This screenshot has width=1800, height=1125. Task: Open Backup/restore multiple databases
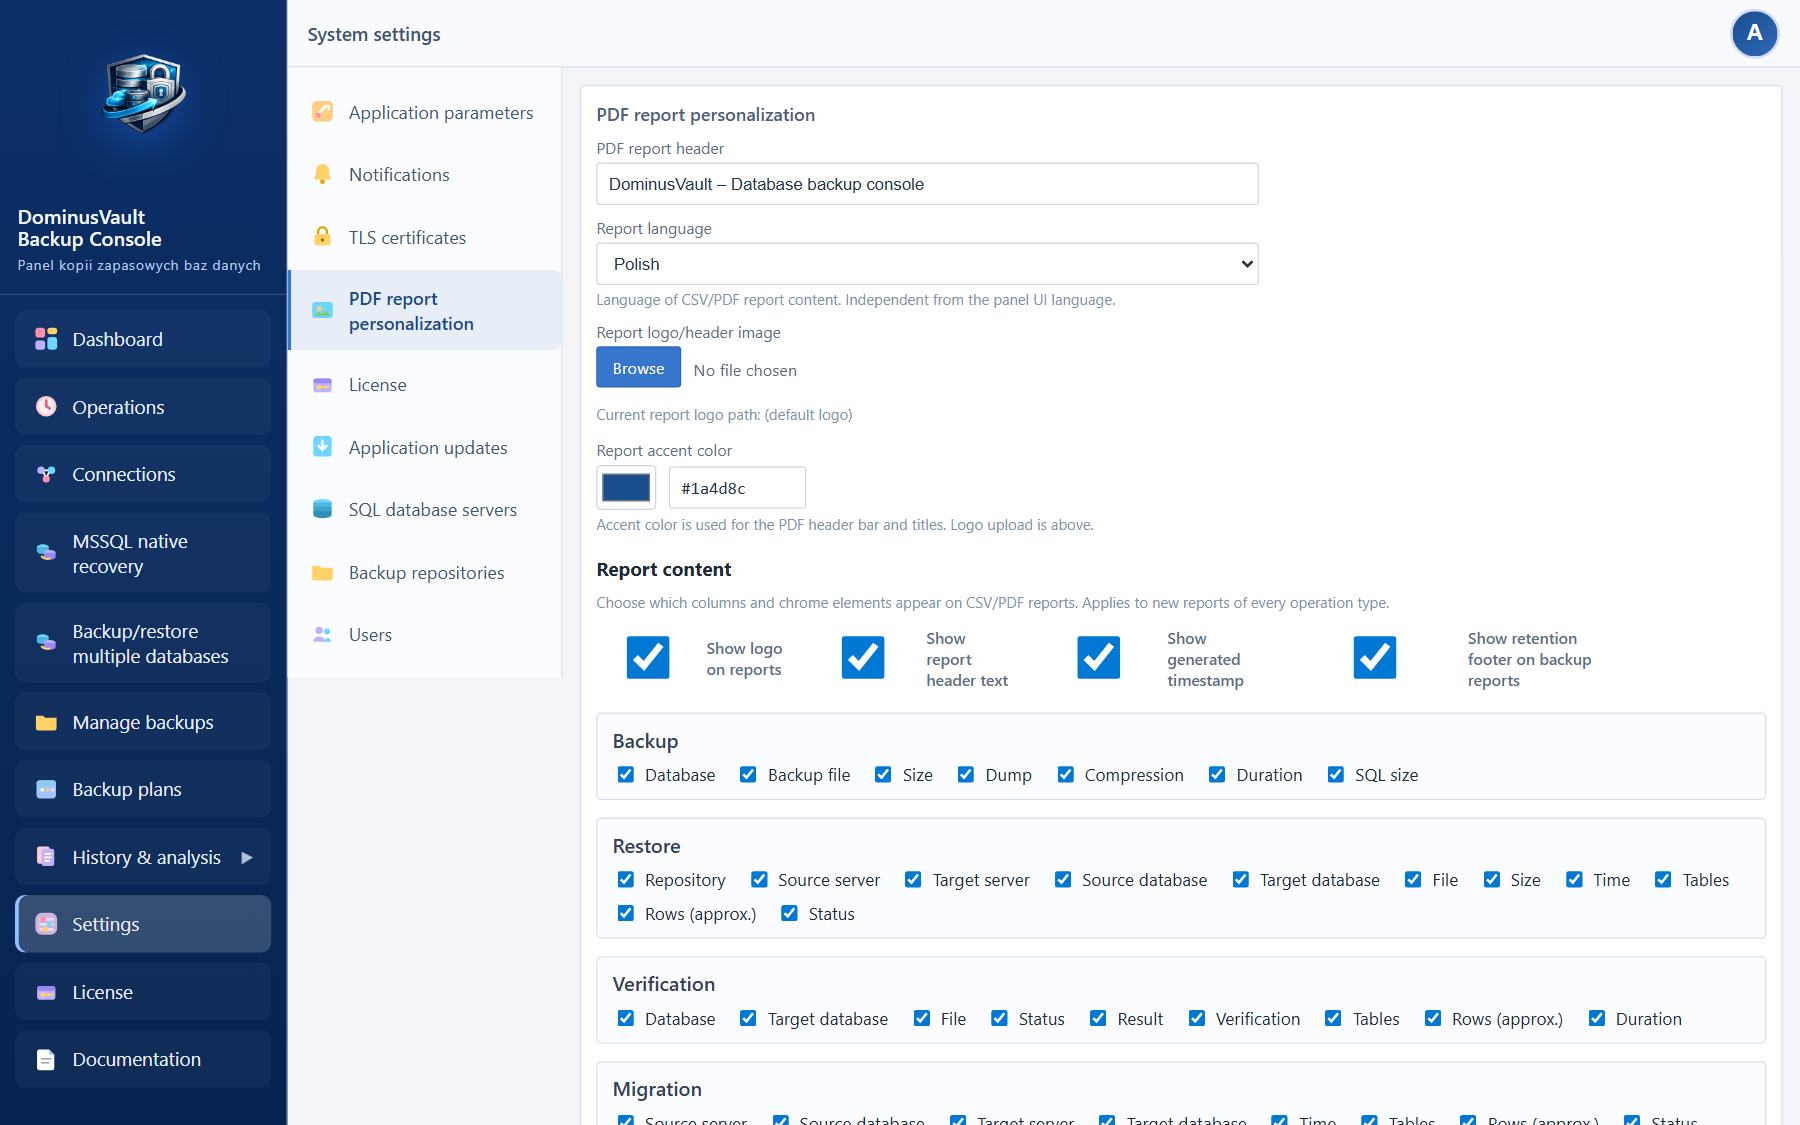point(143,643)
